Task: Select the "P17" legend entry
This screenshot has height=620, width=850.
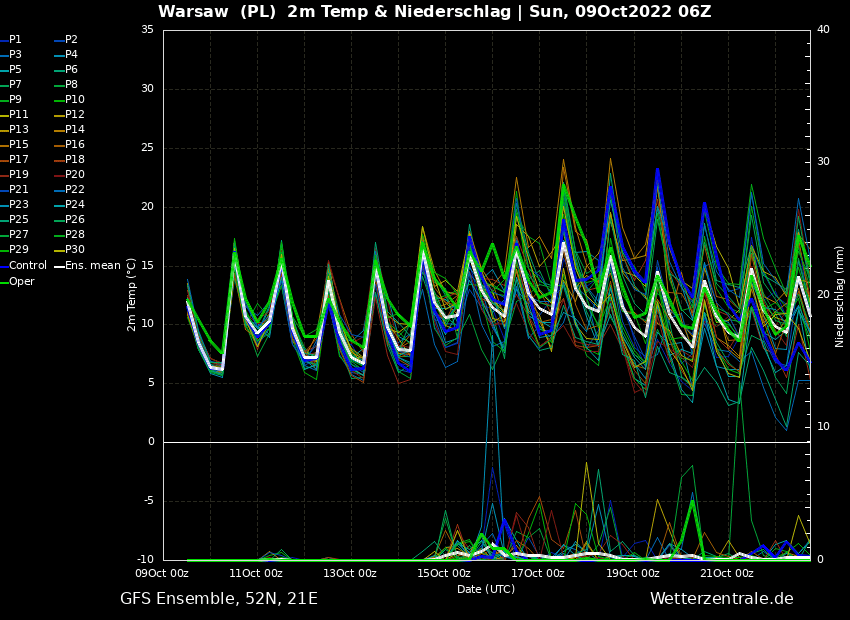Action: tap(14, 159)
